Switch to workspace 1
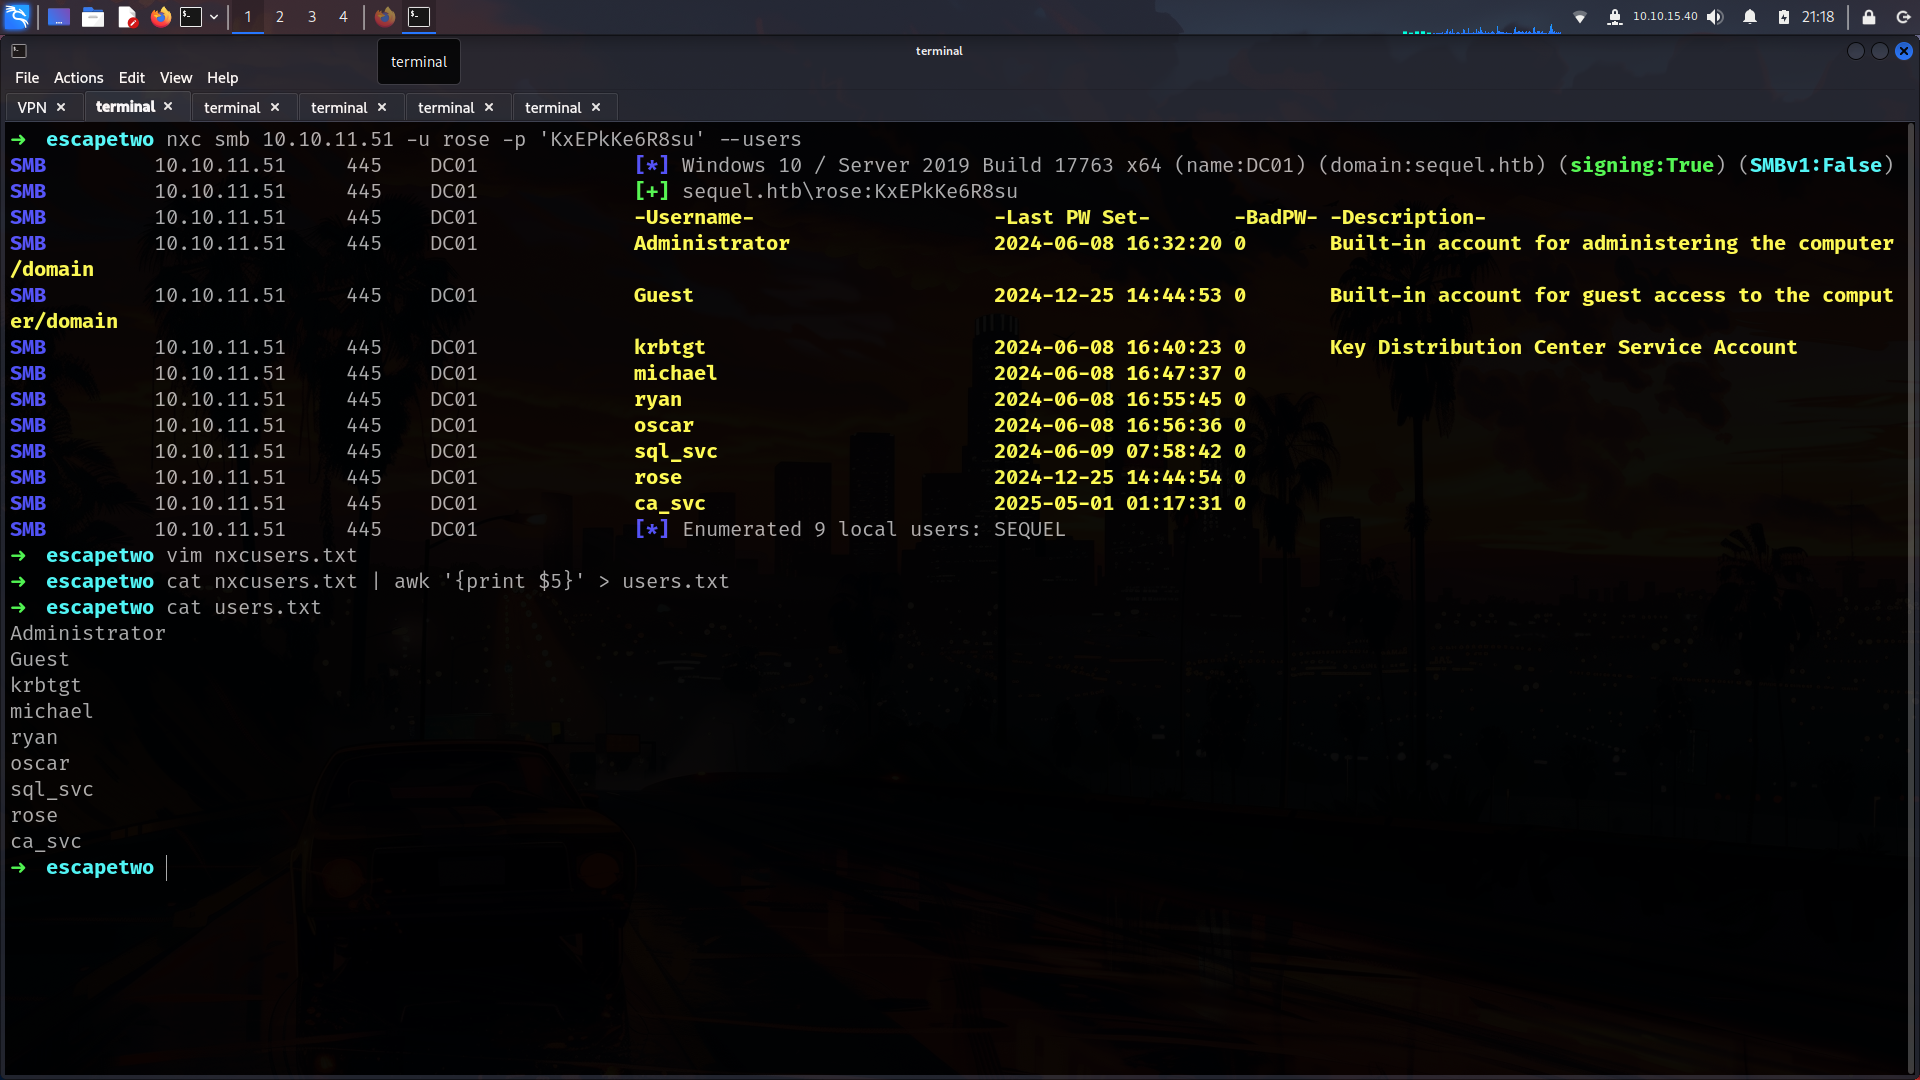Screen dimensions: 1920x1080 pyautogui.click(x=248, y=16)
